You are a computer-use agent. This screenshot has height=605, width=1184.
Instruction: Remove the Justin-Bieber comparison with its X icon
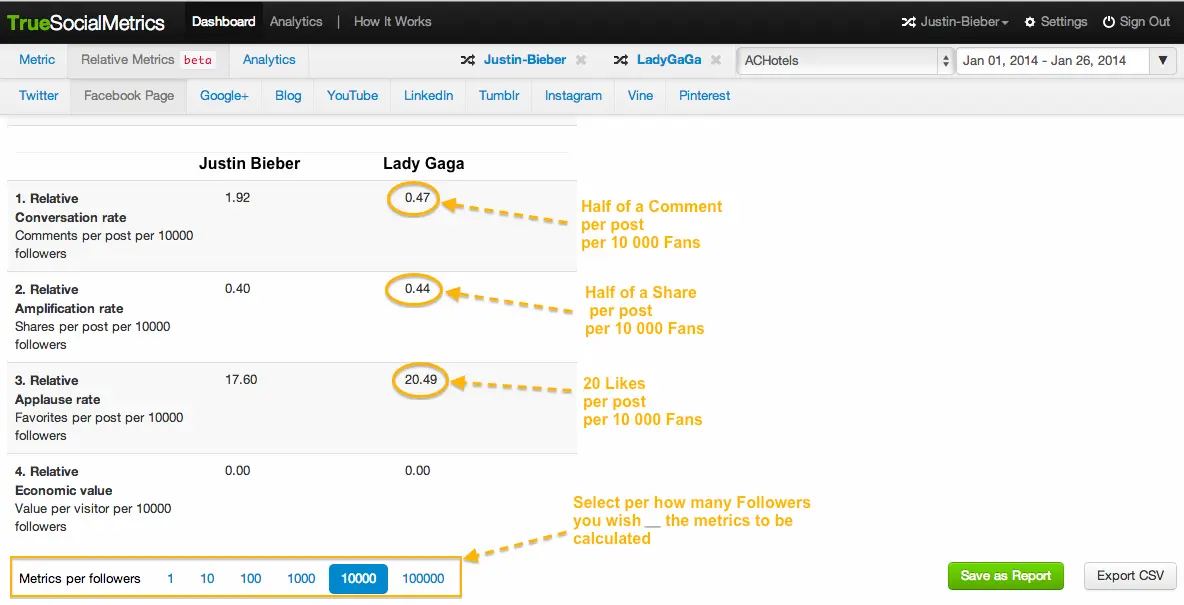point(581,60)
